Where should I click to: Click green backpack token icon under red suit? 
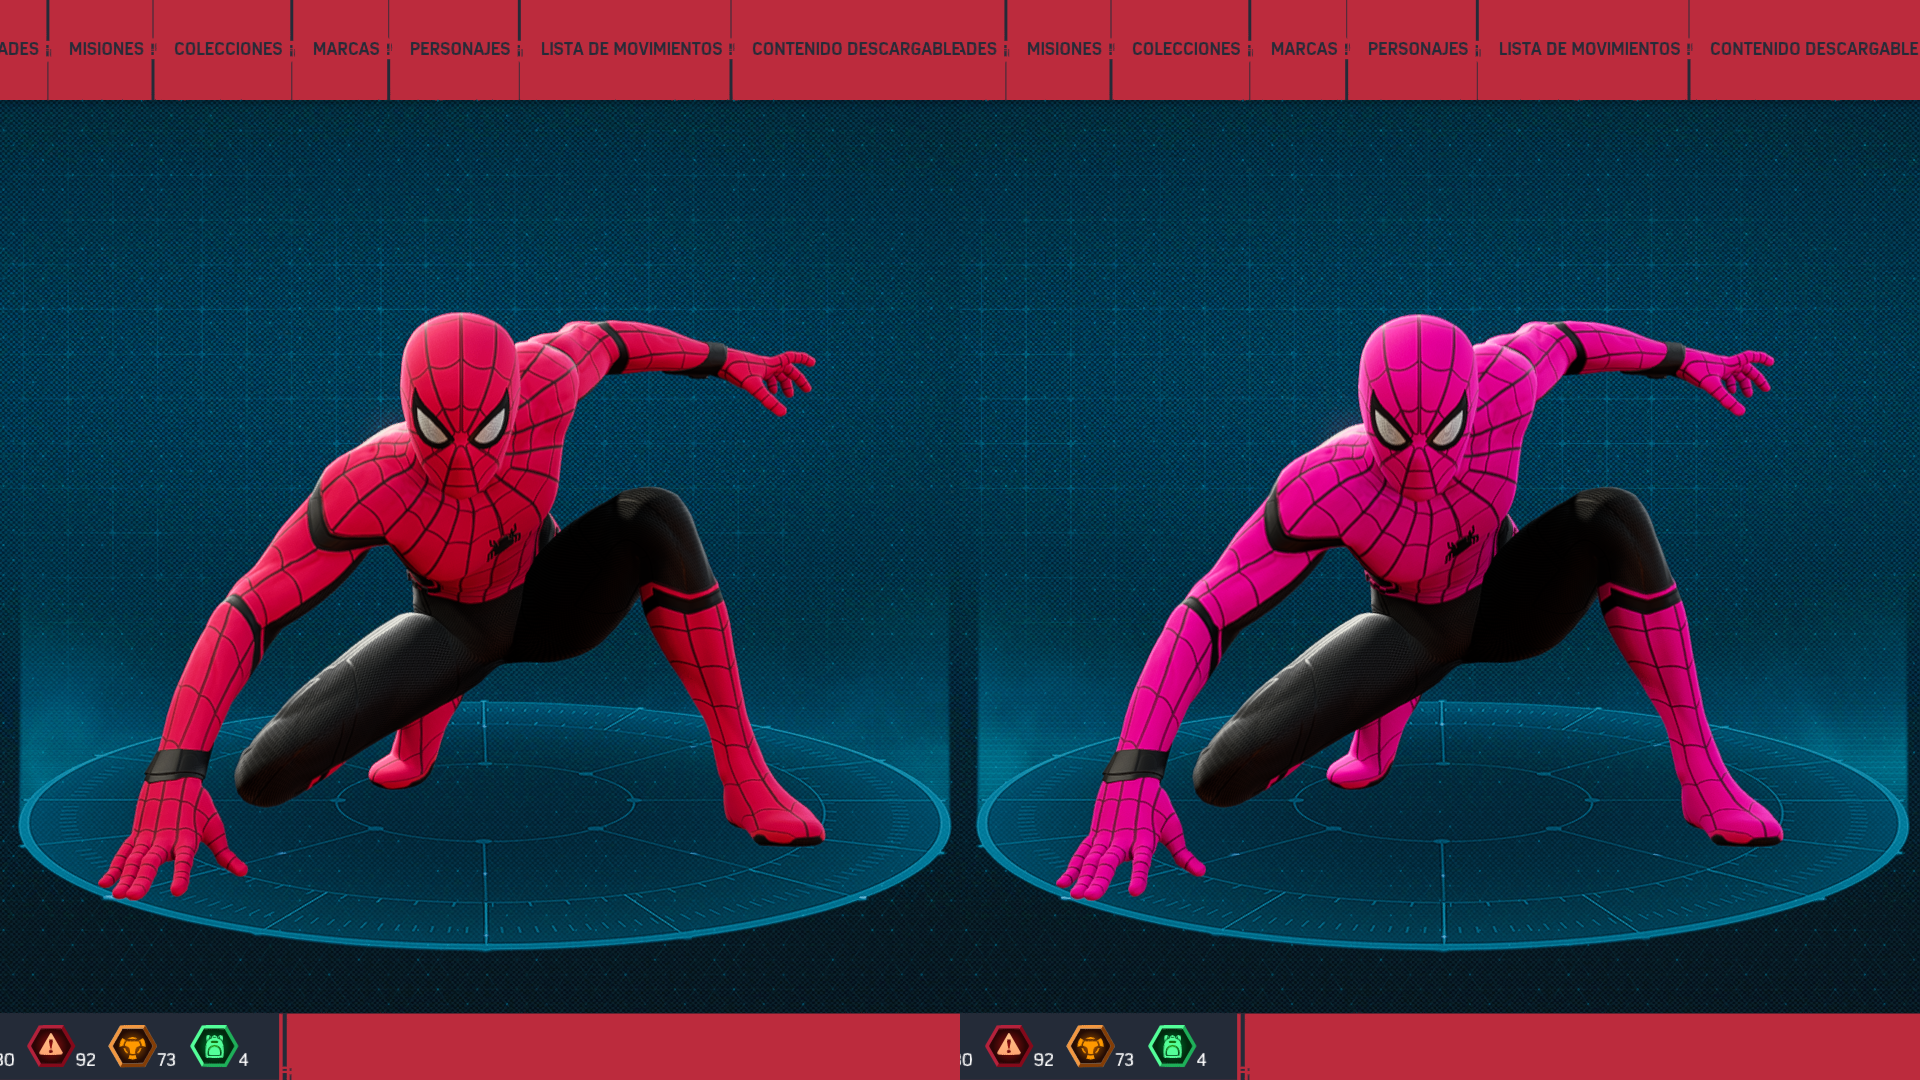tap(214, 1046)
